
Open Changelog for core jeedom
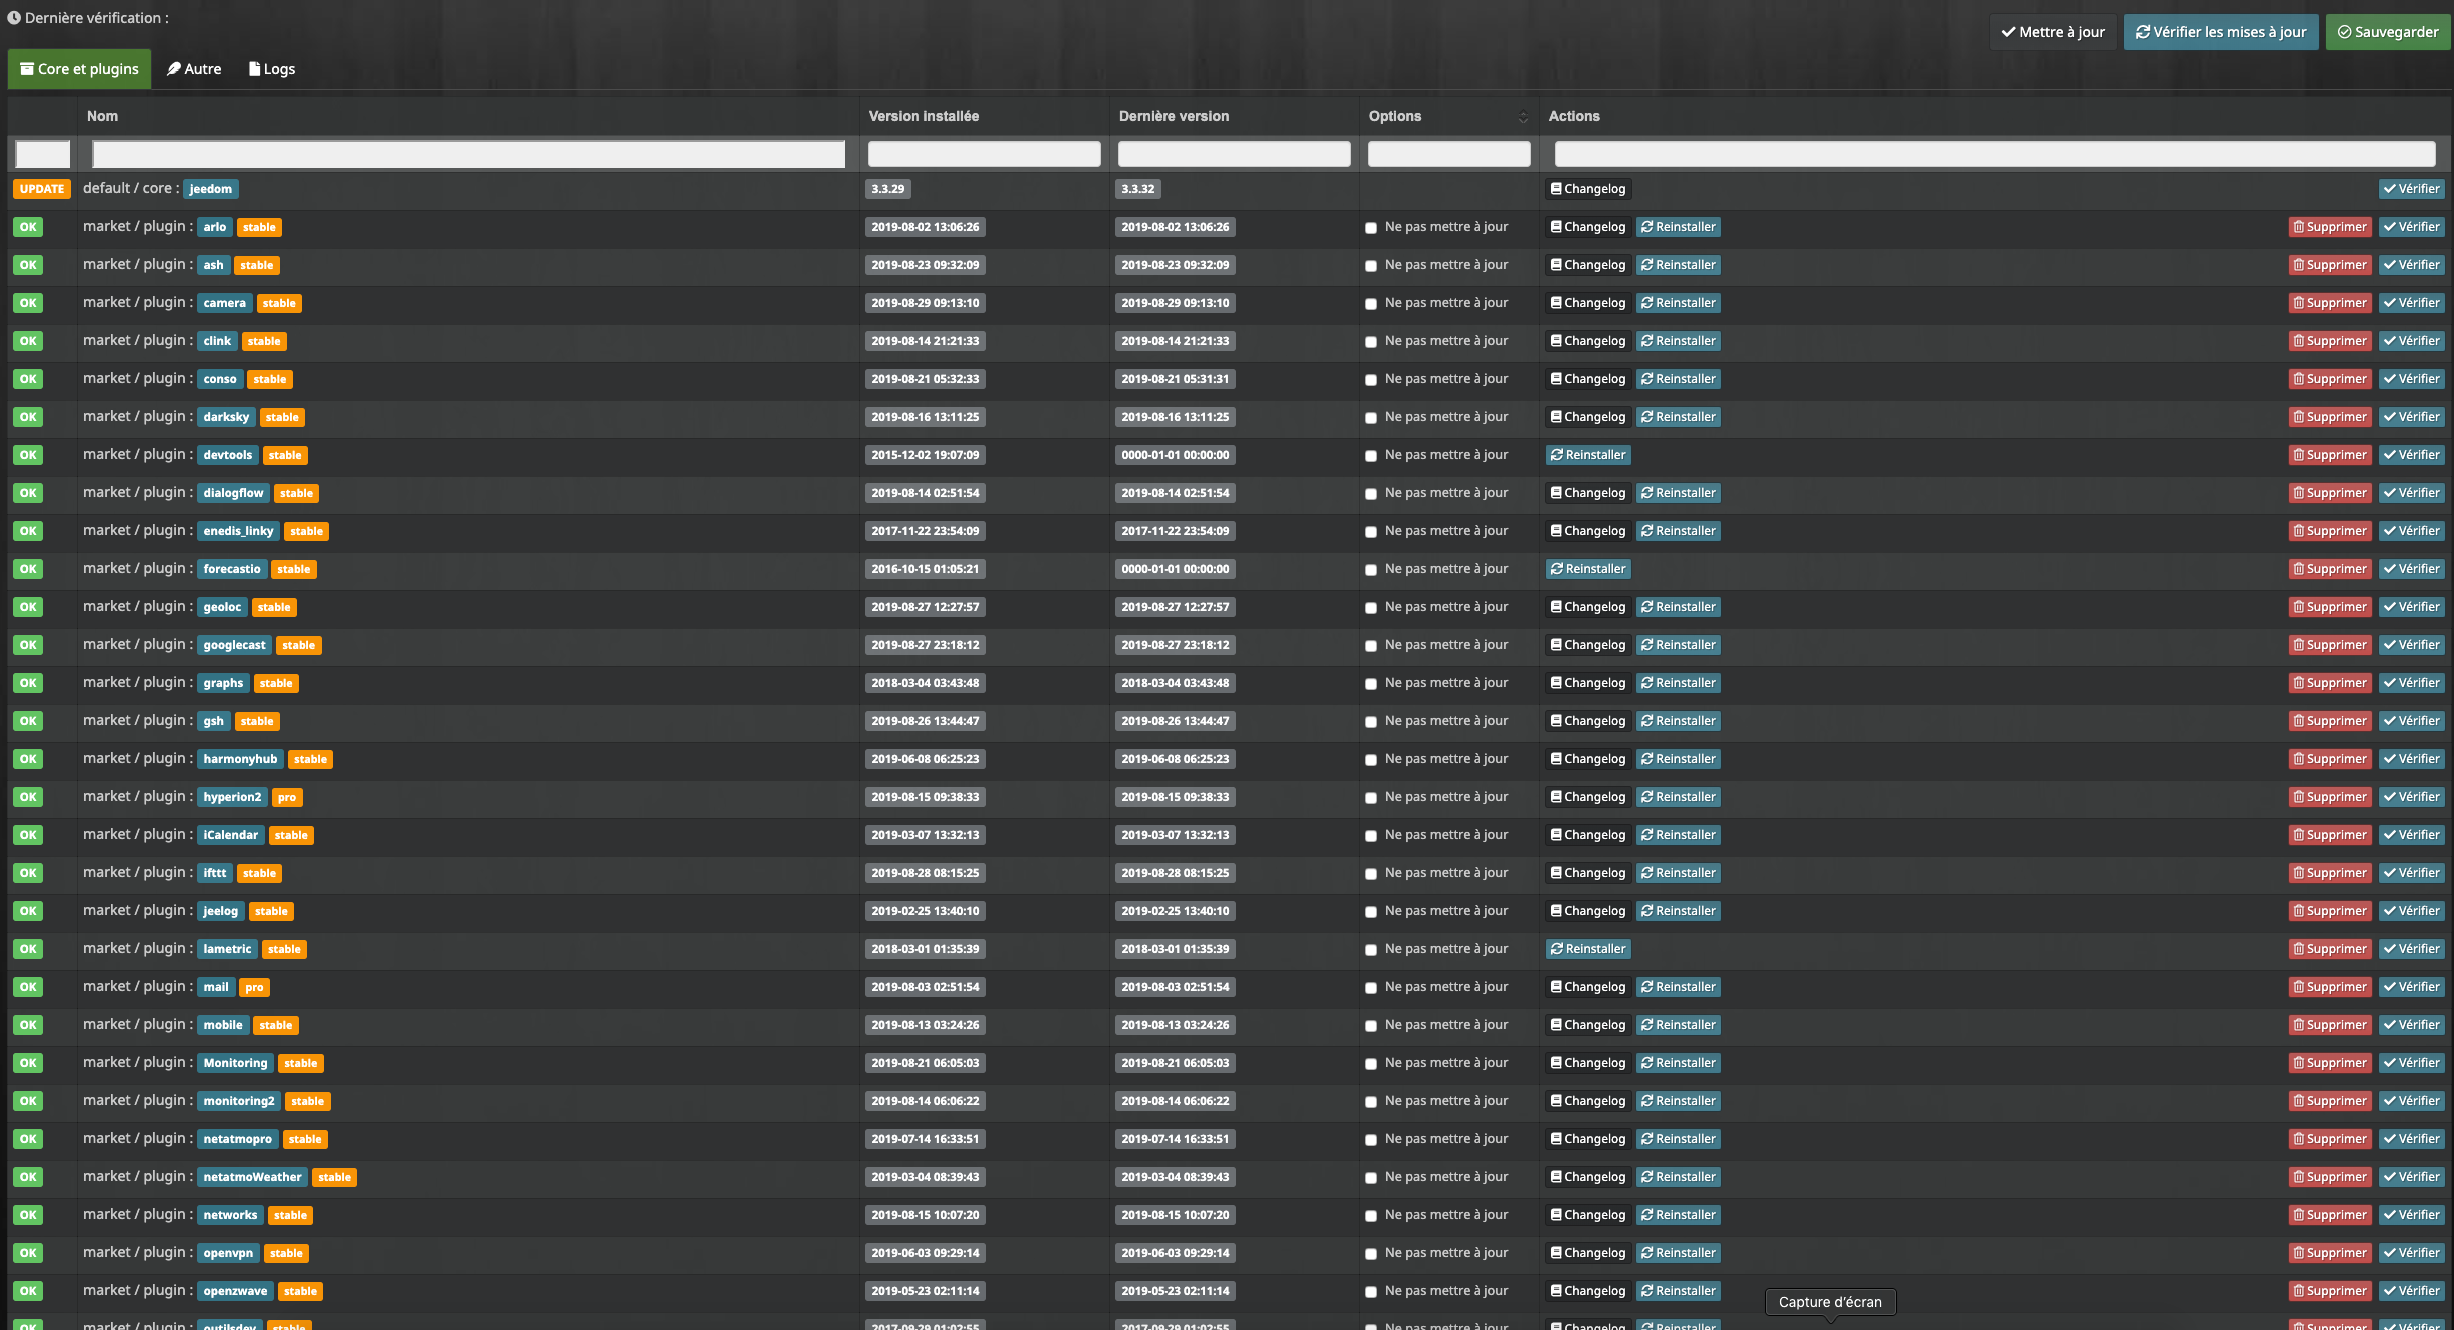tap(1588, 189)
